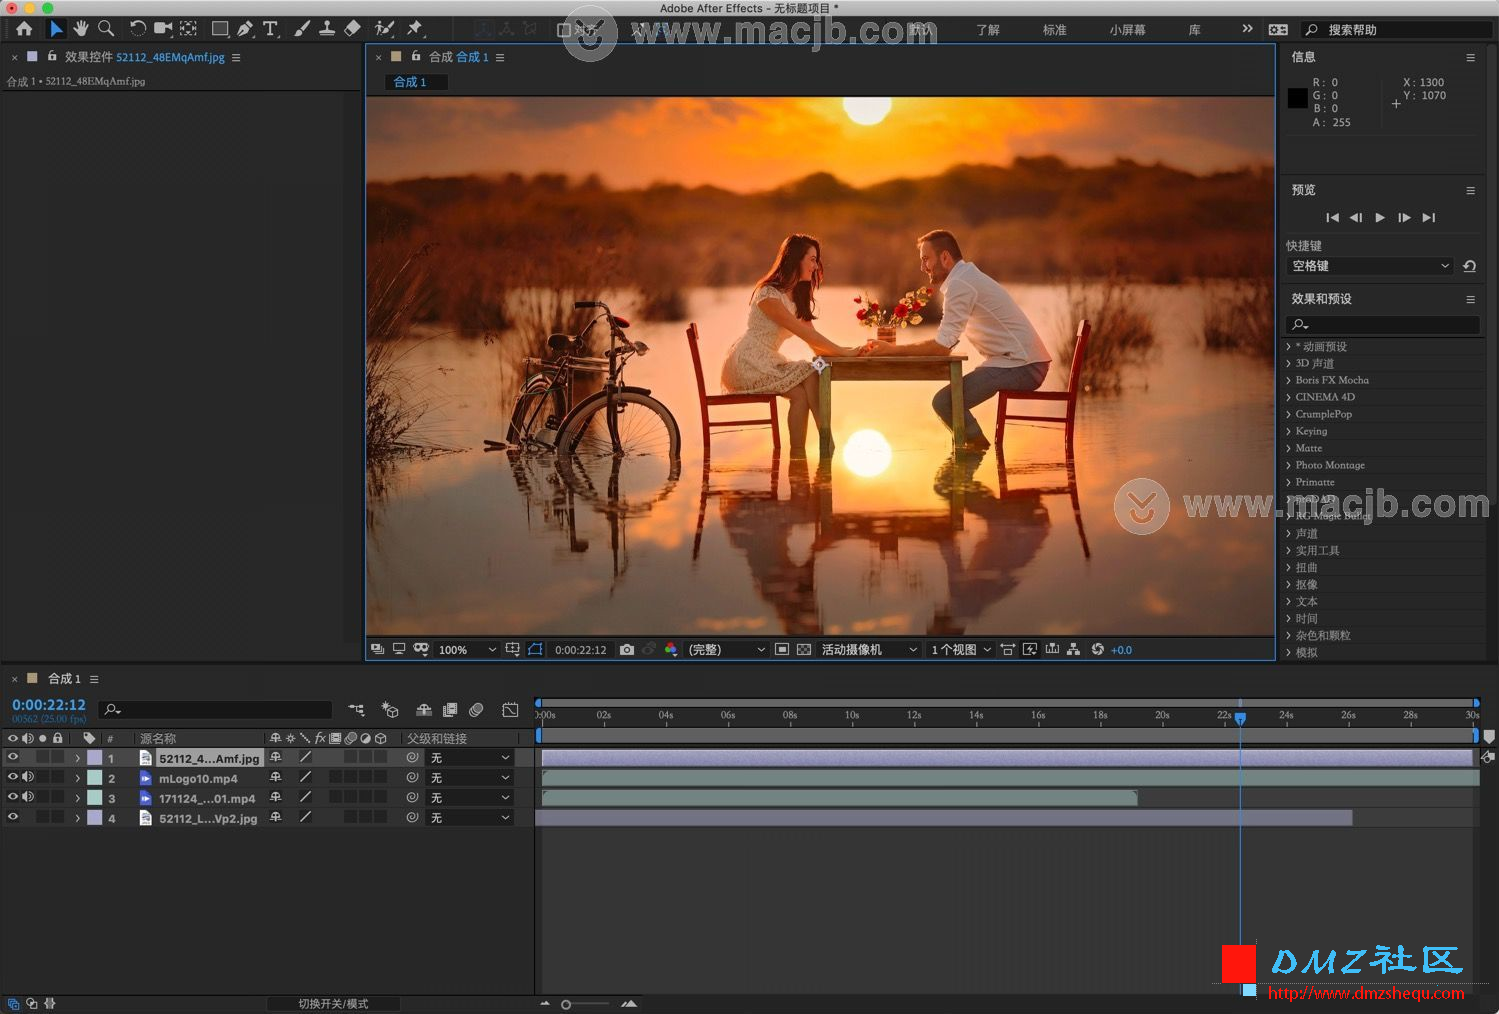
Task: Open 空格键 shortcut dropdown in preview panel
Action: [x=1369, y=266]
